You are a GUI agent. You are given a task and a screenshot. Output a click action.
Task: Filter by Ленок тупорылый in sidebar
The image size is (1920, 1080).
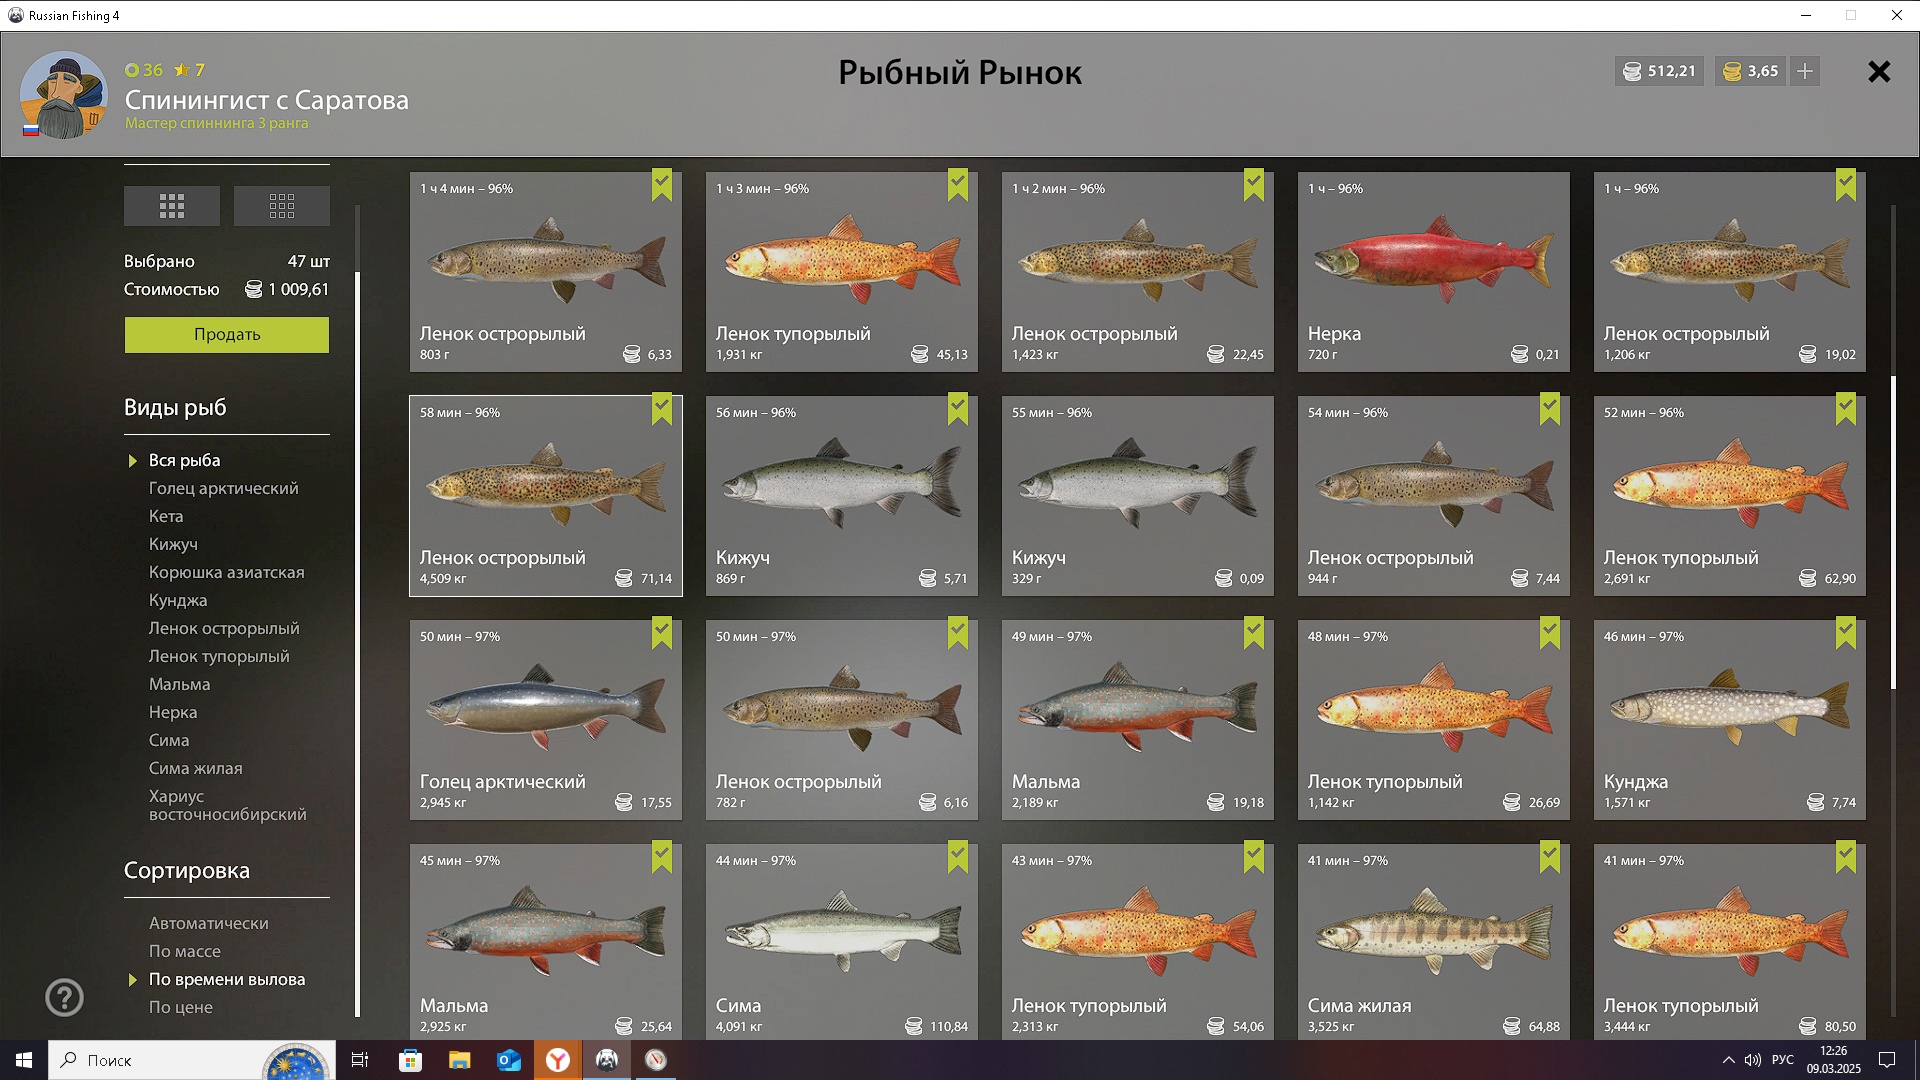click(x=219, y=656)
